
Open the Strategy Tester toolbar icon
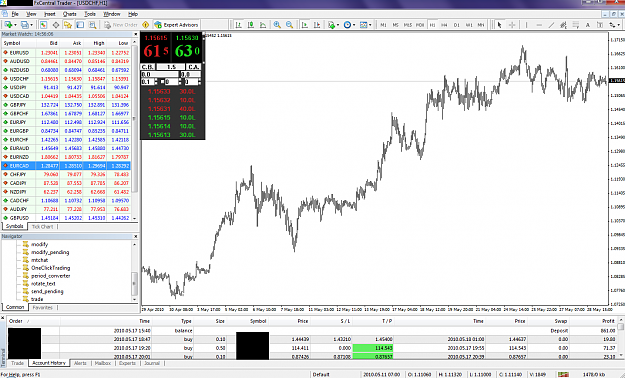pos(92,25)
